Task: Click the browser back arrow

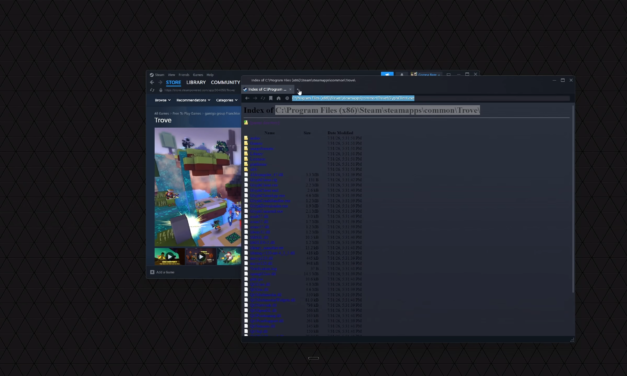Action: tap(247, 98)
